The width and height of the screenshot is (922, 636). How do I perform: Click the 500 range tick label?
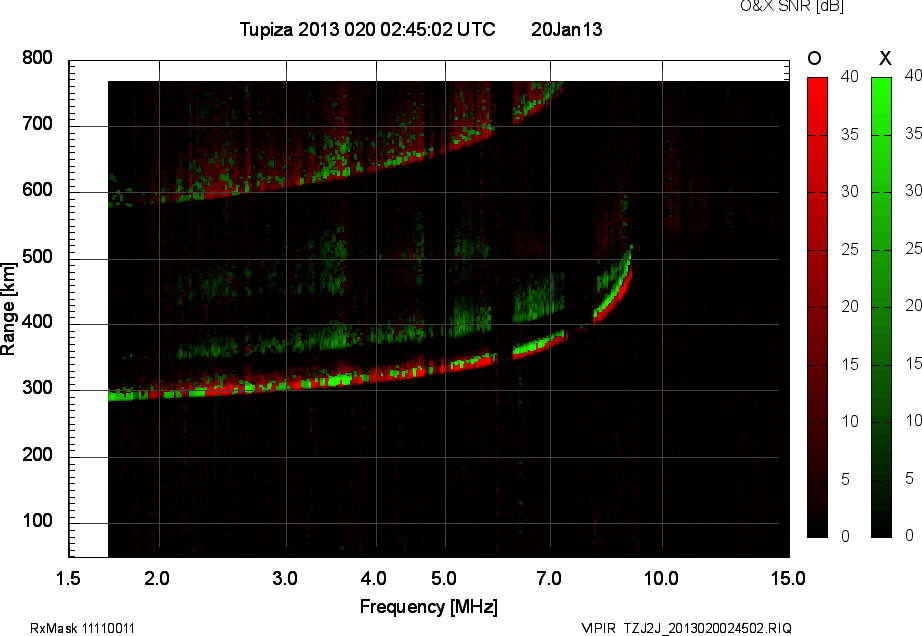[x=37, y=256]
